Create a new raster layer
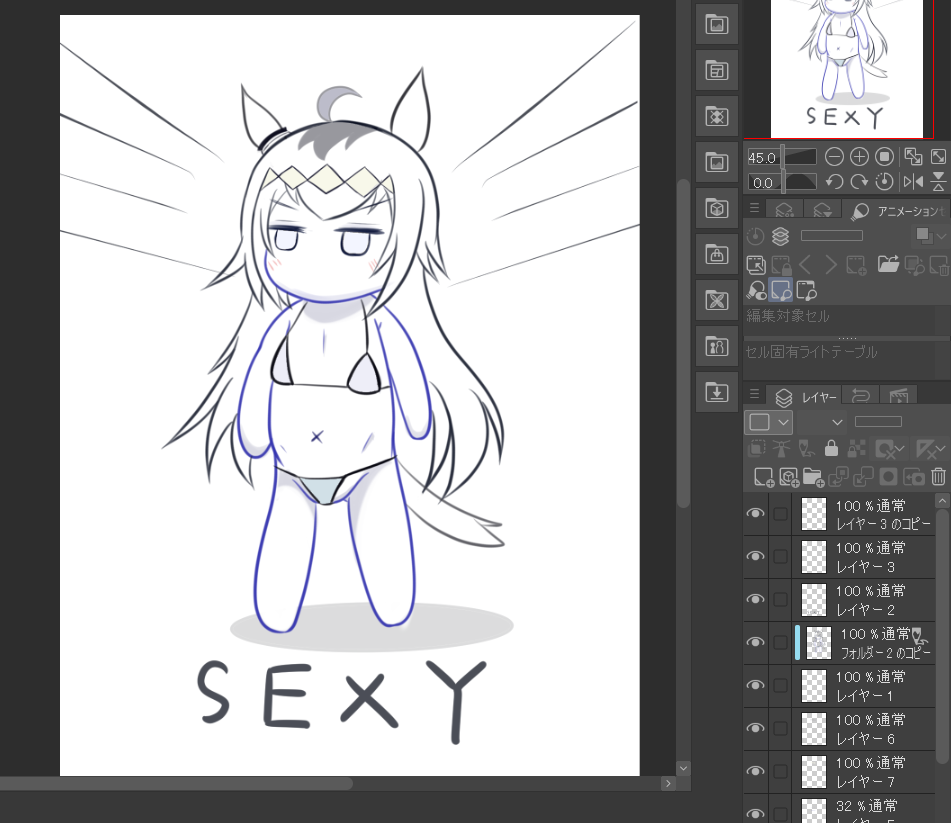The height and width of the screenshot is (823, 951). (x=764, y=477)
